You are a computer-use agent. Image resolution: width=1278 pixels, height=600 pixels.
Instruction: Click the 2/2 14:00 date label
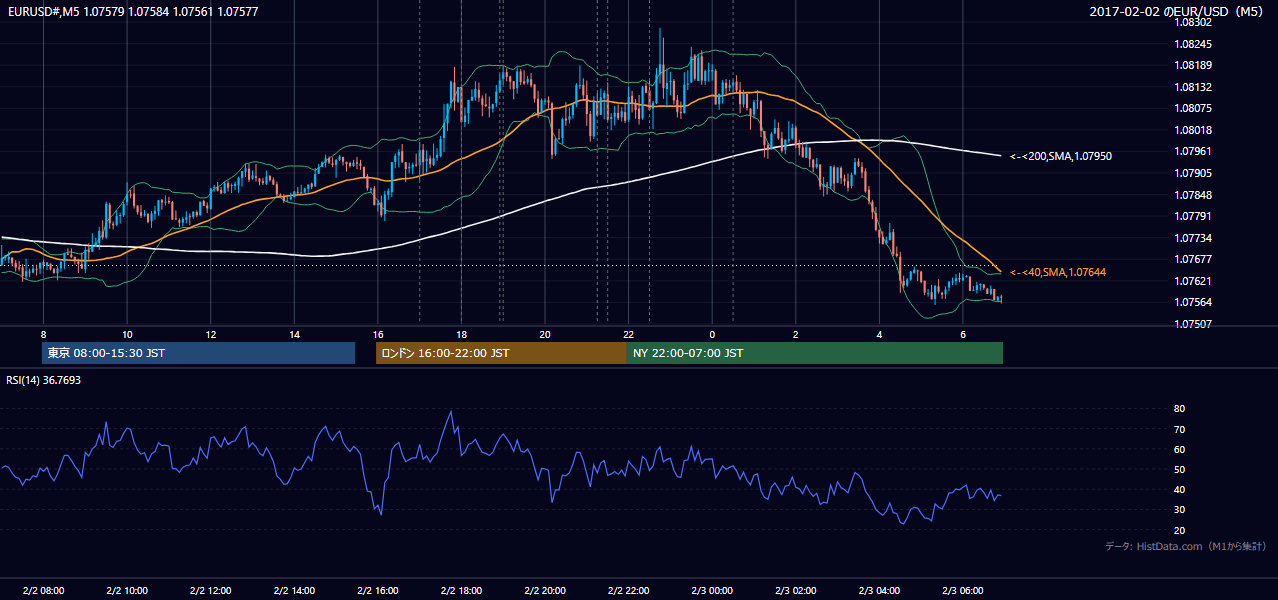pyautogui.click(x=294, y=590)
